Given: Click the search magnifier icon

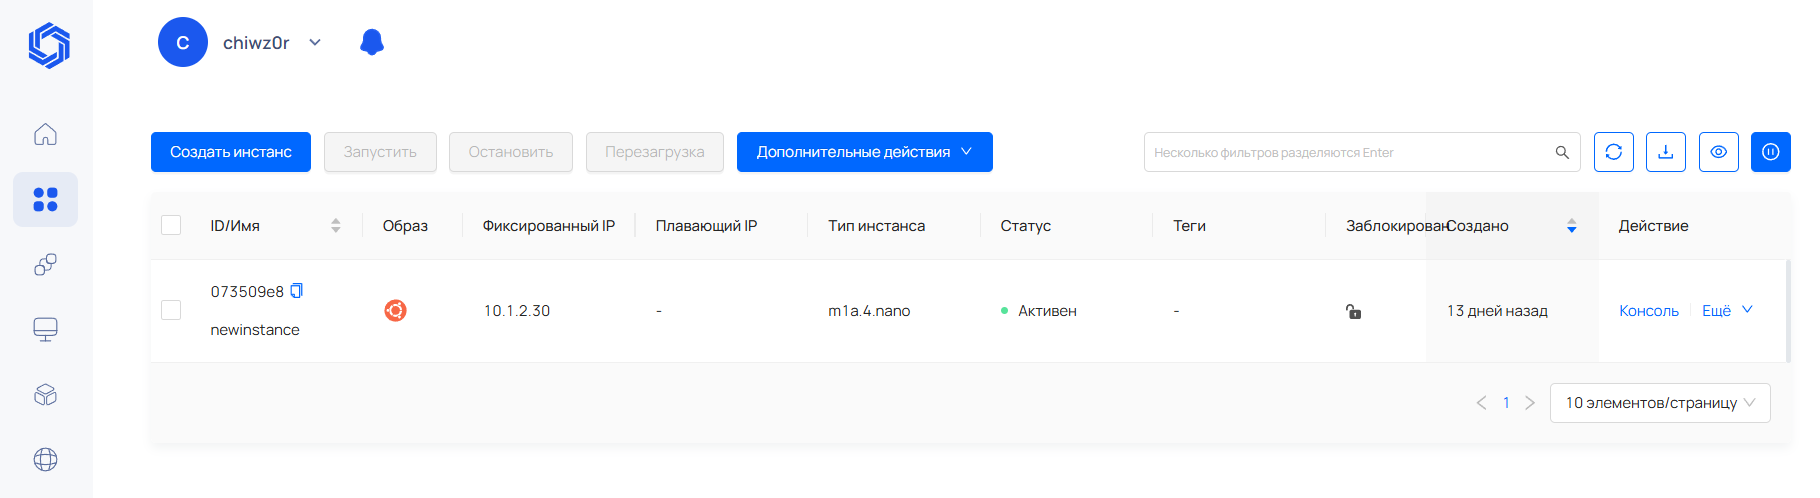Looking at the screenshot, I should (x=1562, y=152).
